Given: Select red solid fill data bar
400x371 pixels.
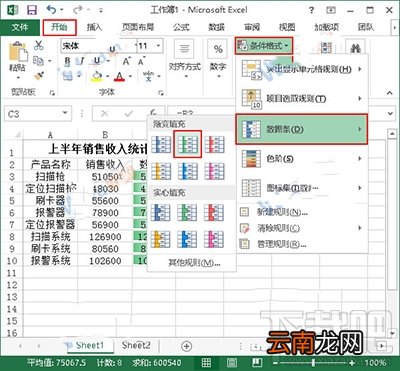Looking at the screenshot, I should click(214, 212).
